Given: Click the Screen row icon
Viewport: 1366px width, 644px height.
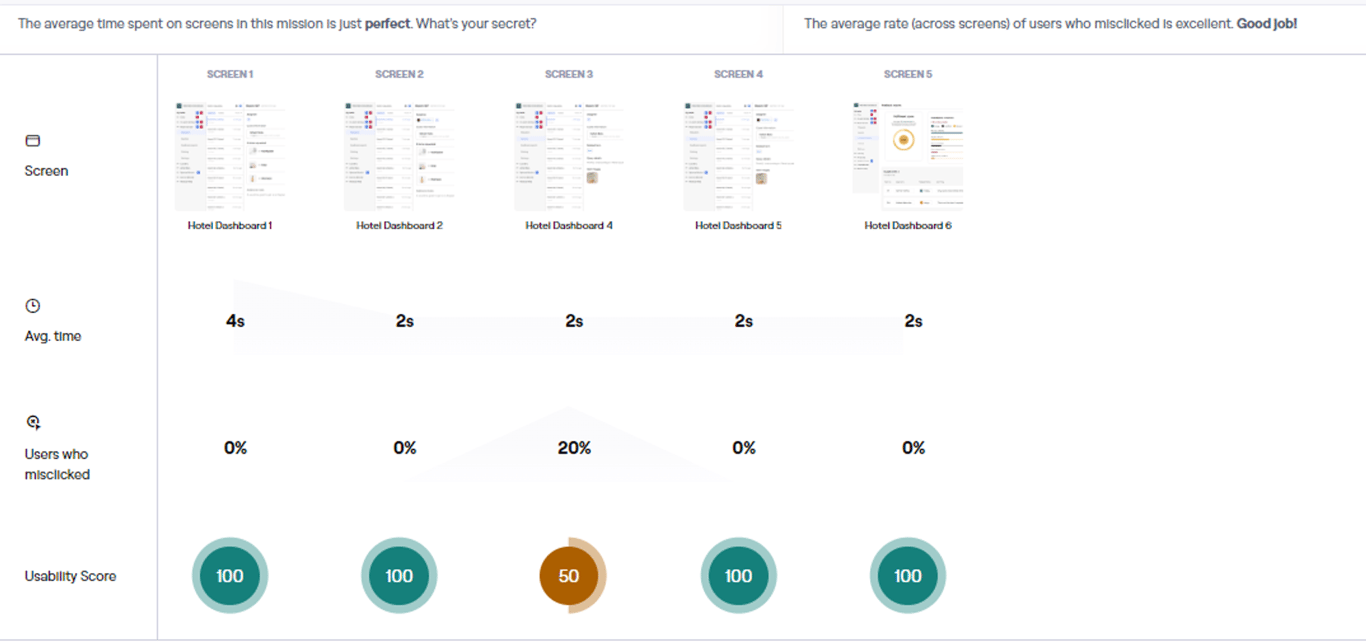Looking at the screenshot, I should pos(32,141).
